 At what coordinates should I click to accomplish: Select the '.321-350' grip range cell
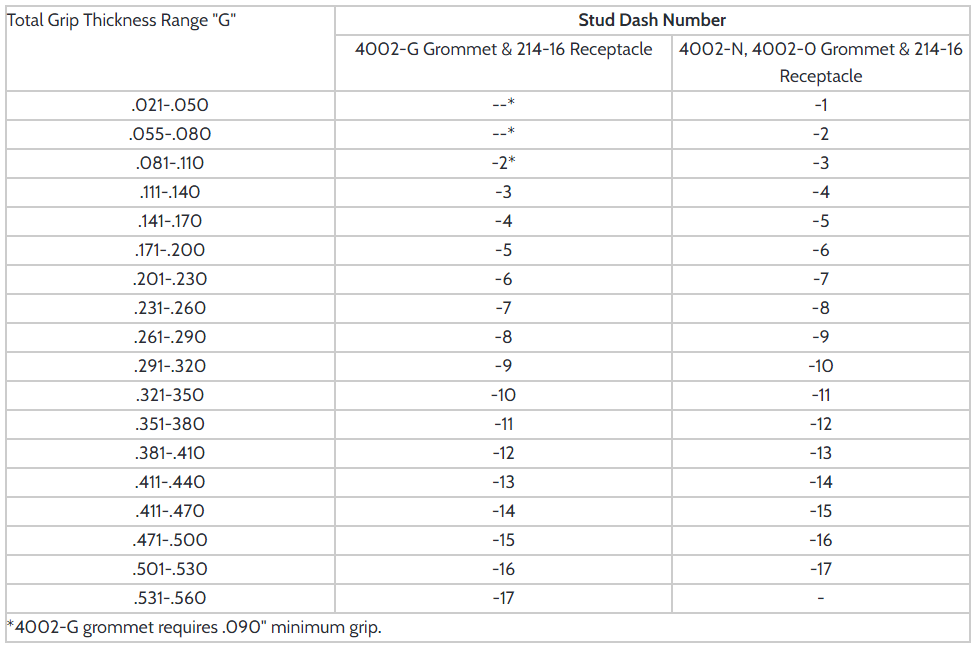click(170, 395)
